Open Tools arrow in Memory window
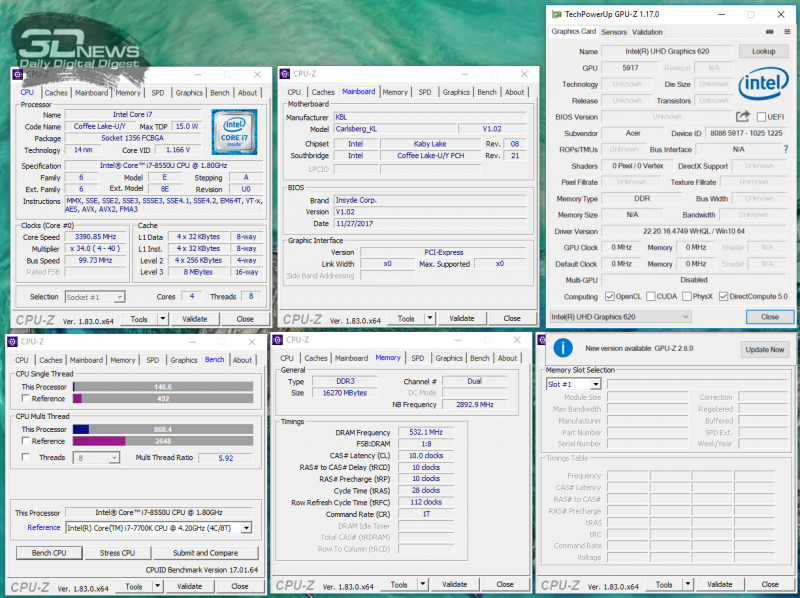Image resolution: width=800 pixels, height=598 pixels. [423, 584]
